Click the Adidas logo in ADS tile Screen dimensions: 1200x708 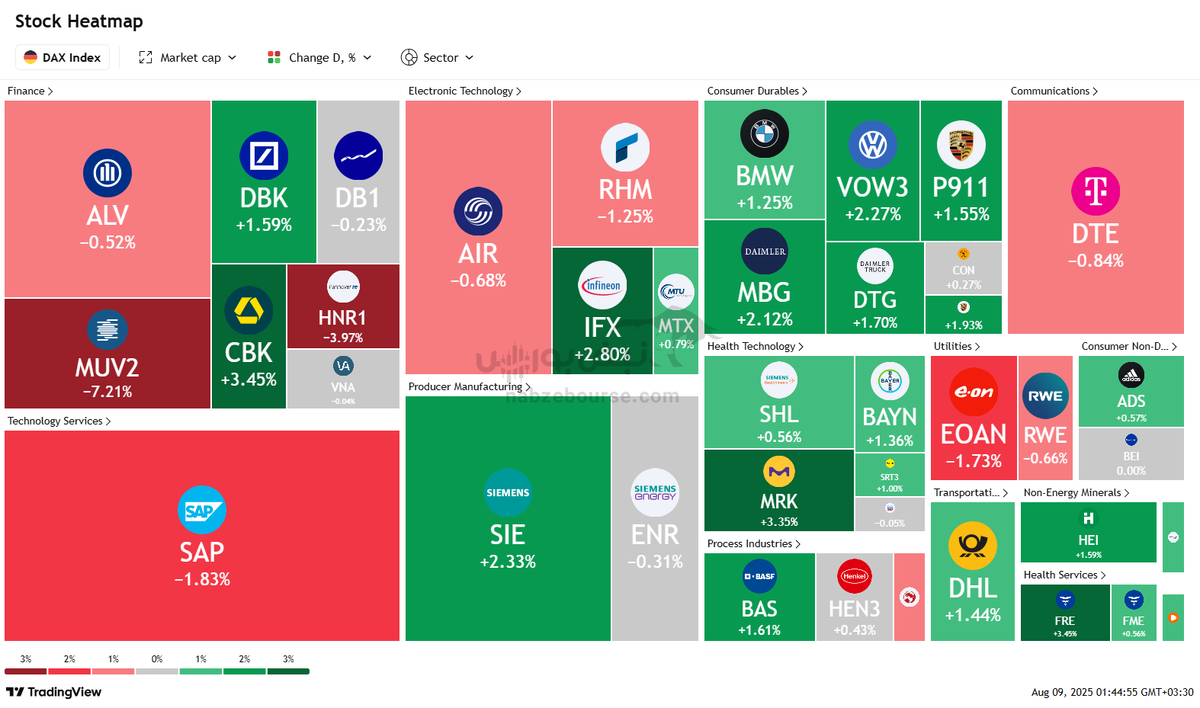tap(1131, 375)
